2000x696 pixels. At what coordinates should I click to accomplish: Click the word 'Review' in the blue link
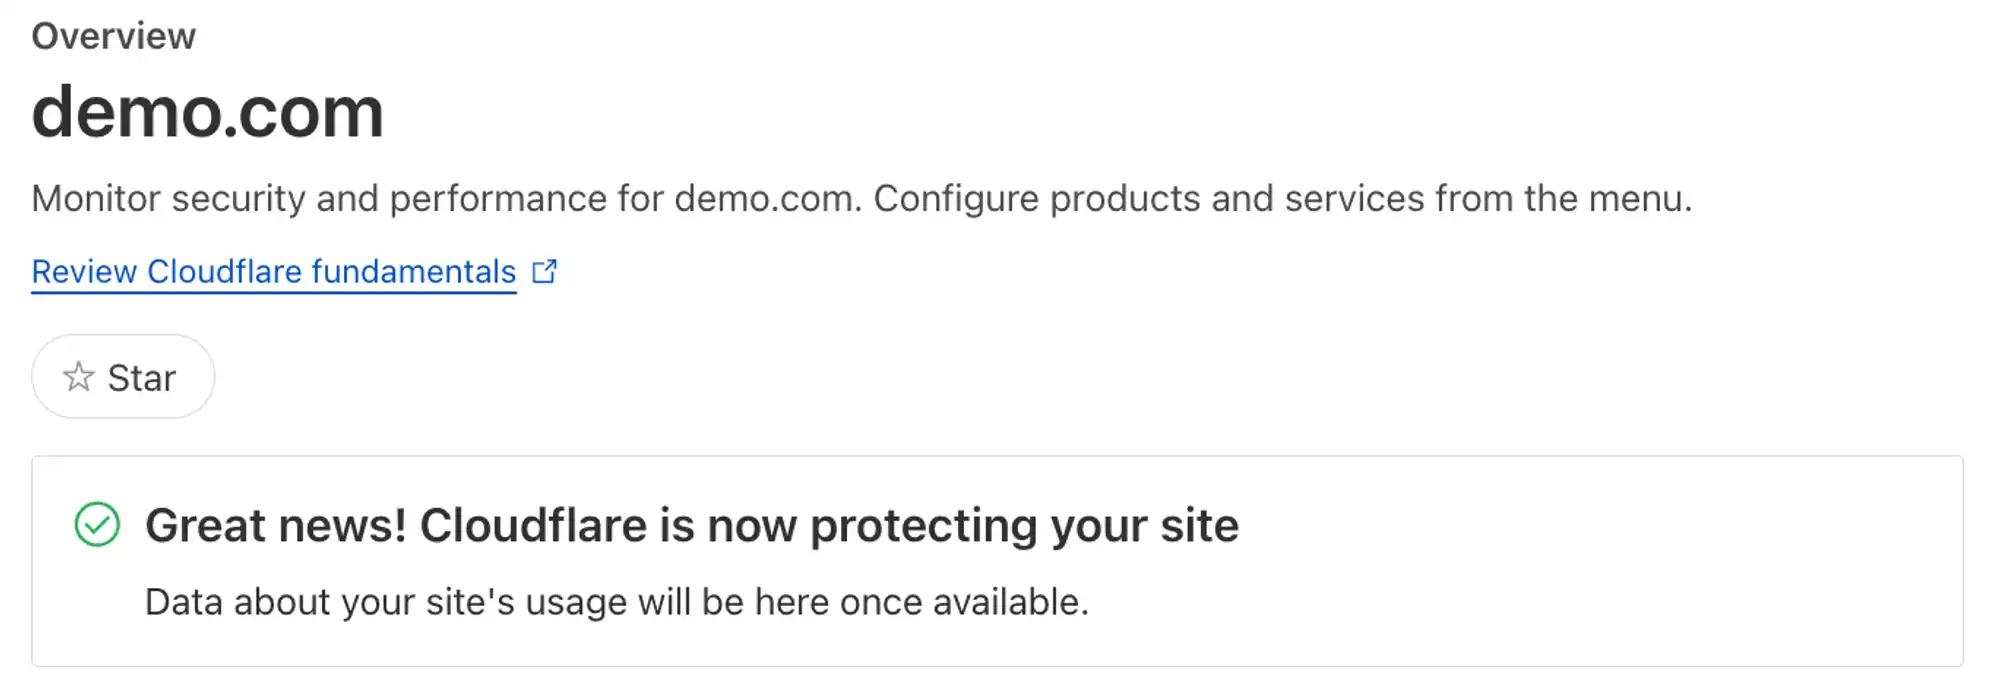point(84,271)
